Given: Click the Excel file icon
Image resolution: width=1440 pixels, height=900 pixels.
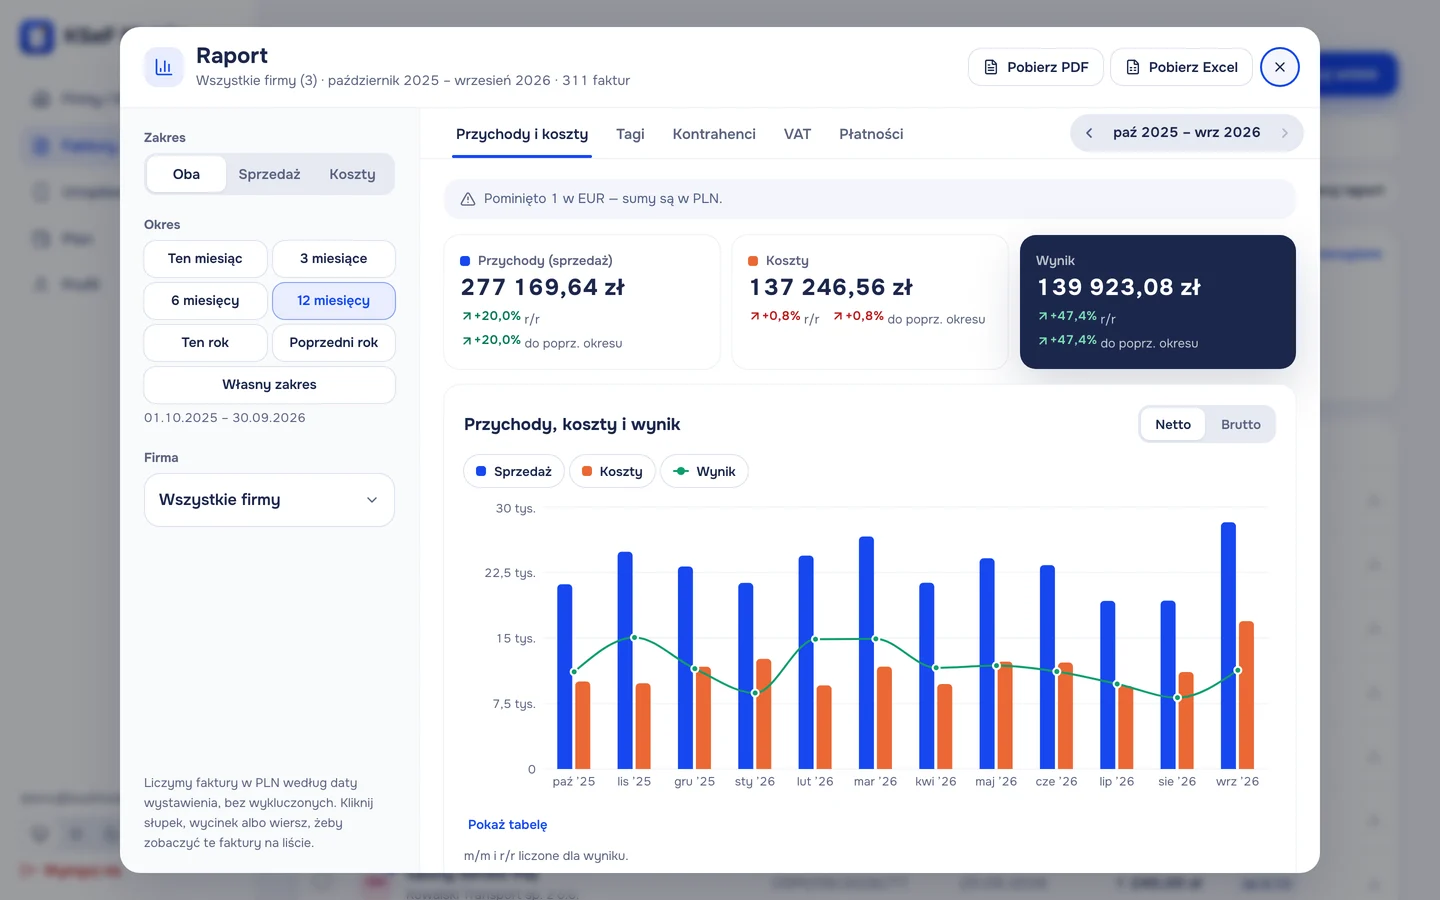Looking at the screenshot, I should click(1133, 67).
